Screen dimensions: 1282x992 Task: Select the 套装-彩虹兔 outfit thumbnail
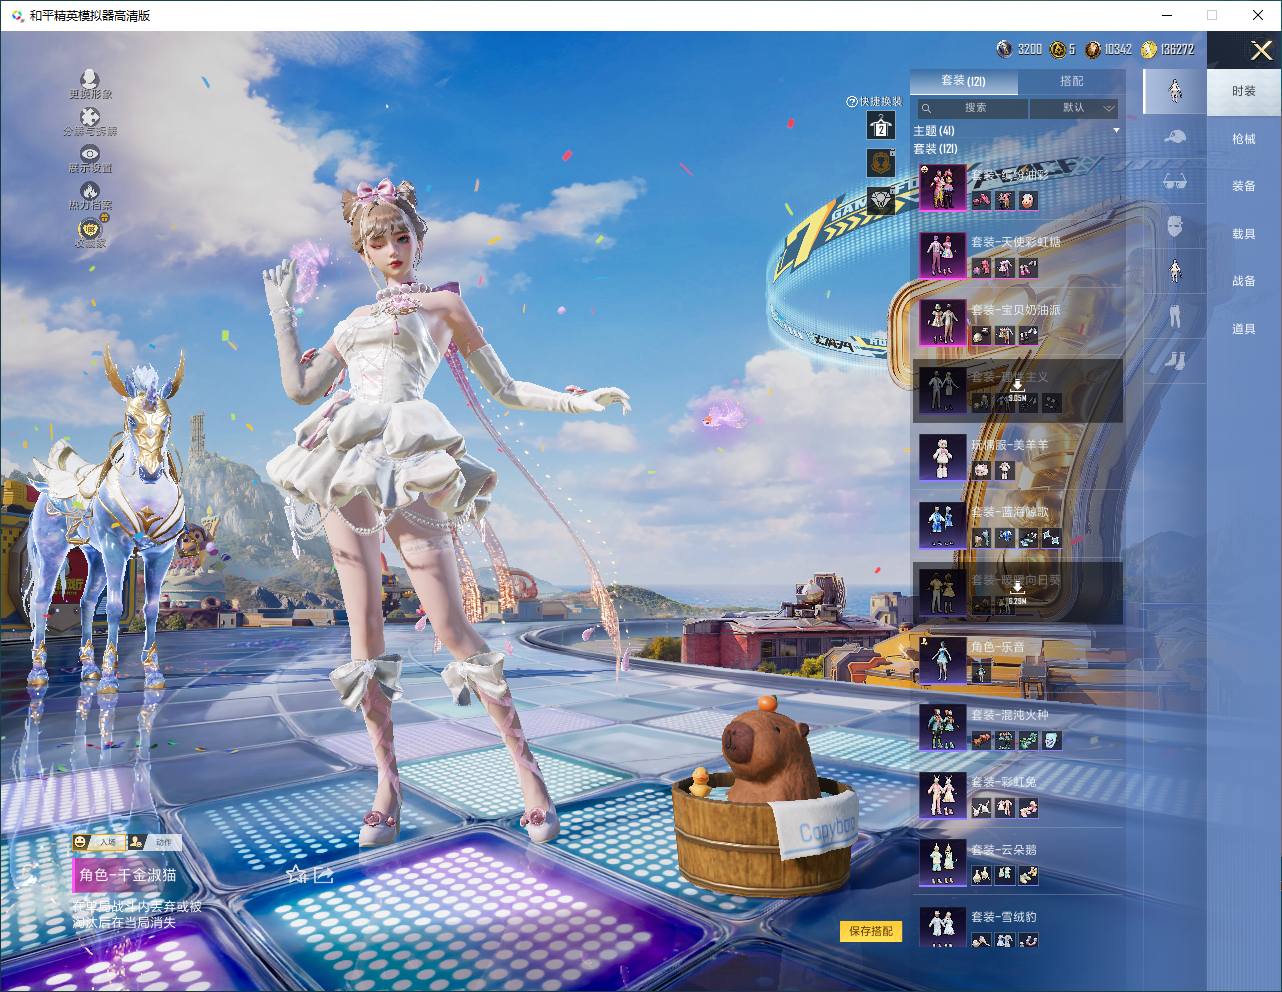tap(942, 795)
